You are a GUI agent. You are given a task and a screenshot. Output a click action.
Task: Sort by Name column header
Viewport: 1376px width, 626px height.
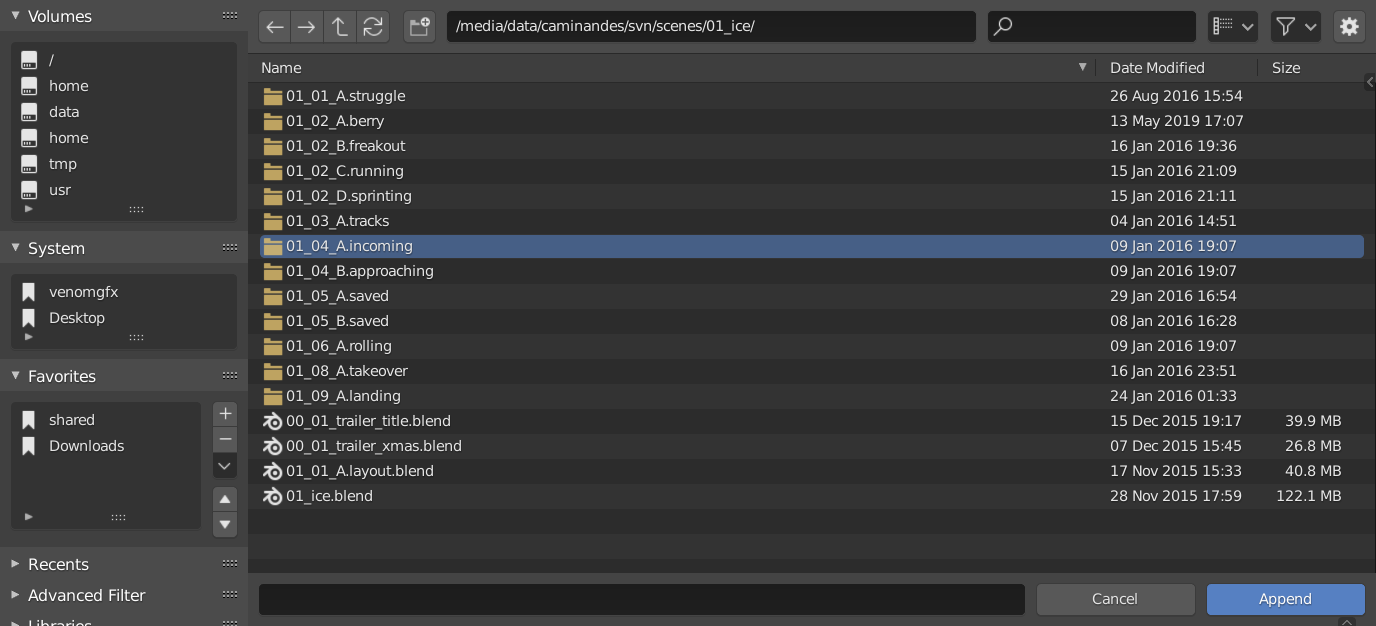pos(674,68)
